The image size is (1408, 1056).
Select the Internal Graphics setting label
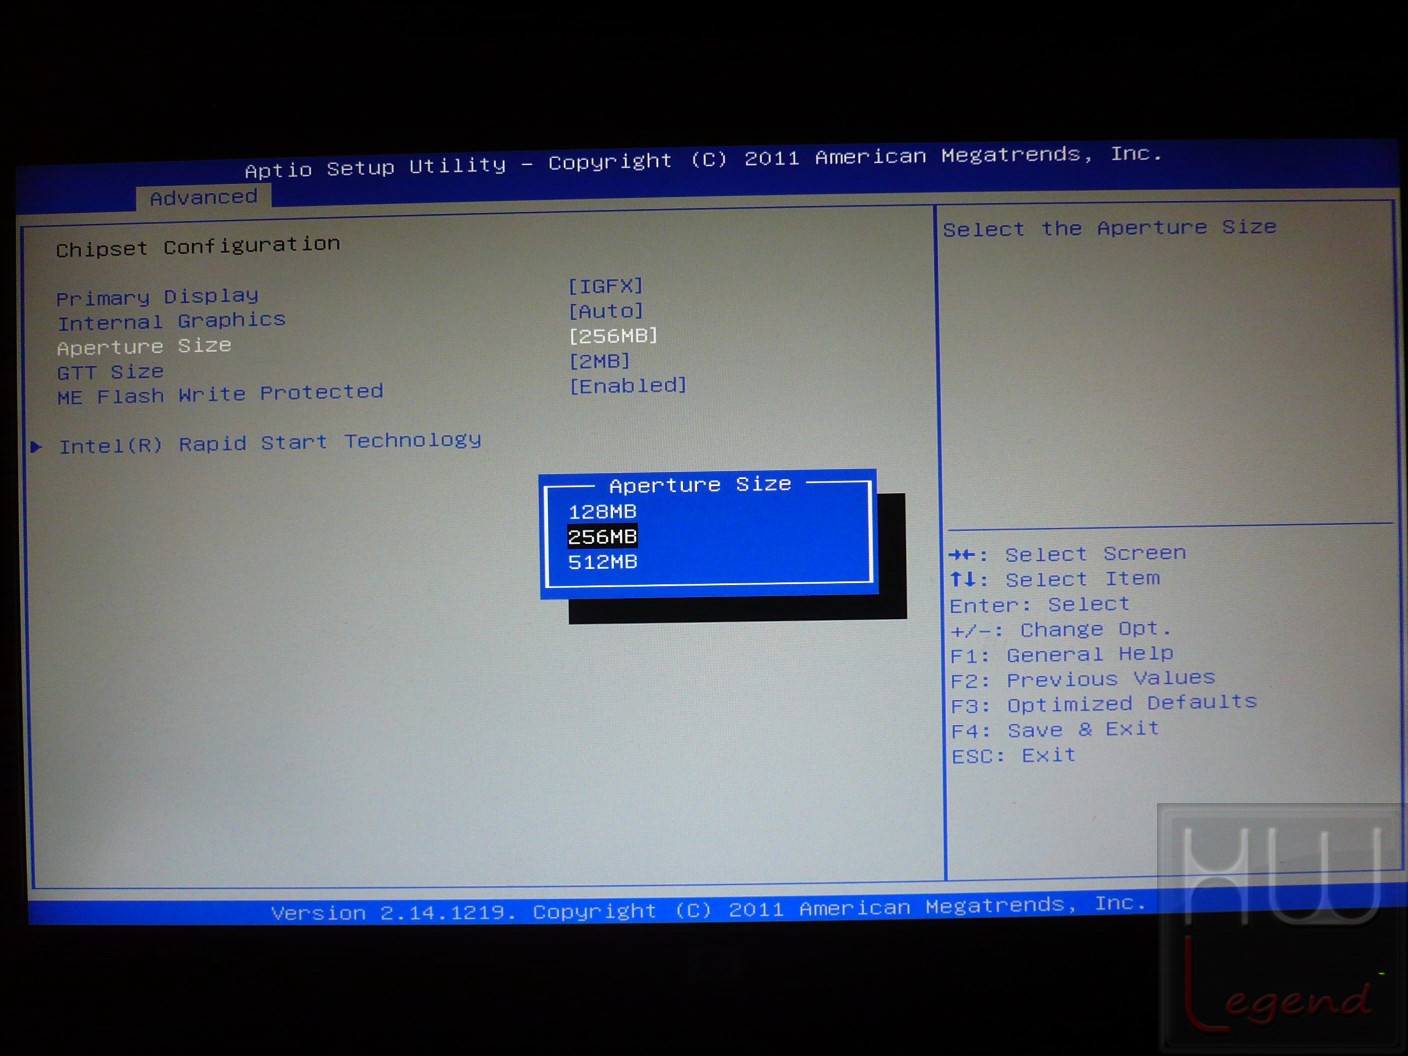click(171, 321)
